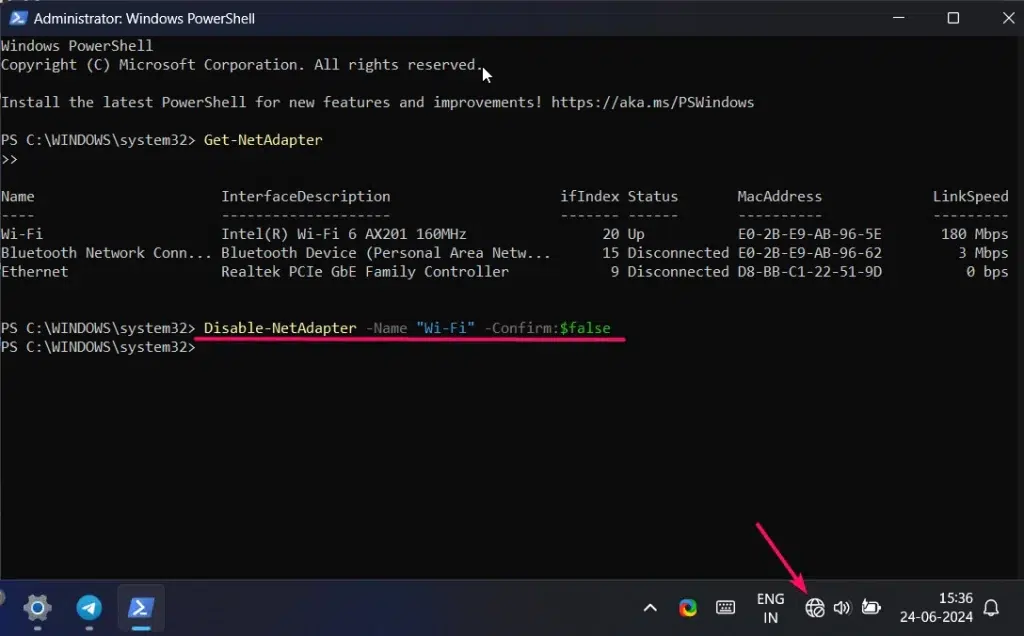Click the Status column header
This screenshot has width=1024, height=636.
[652, 197]
